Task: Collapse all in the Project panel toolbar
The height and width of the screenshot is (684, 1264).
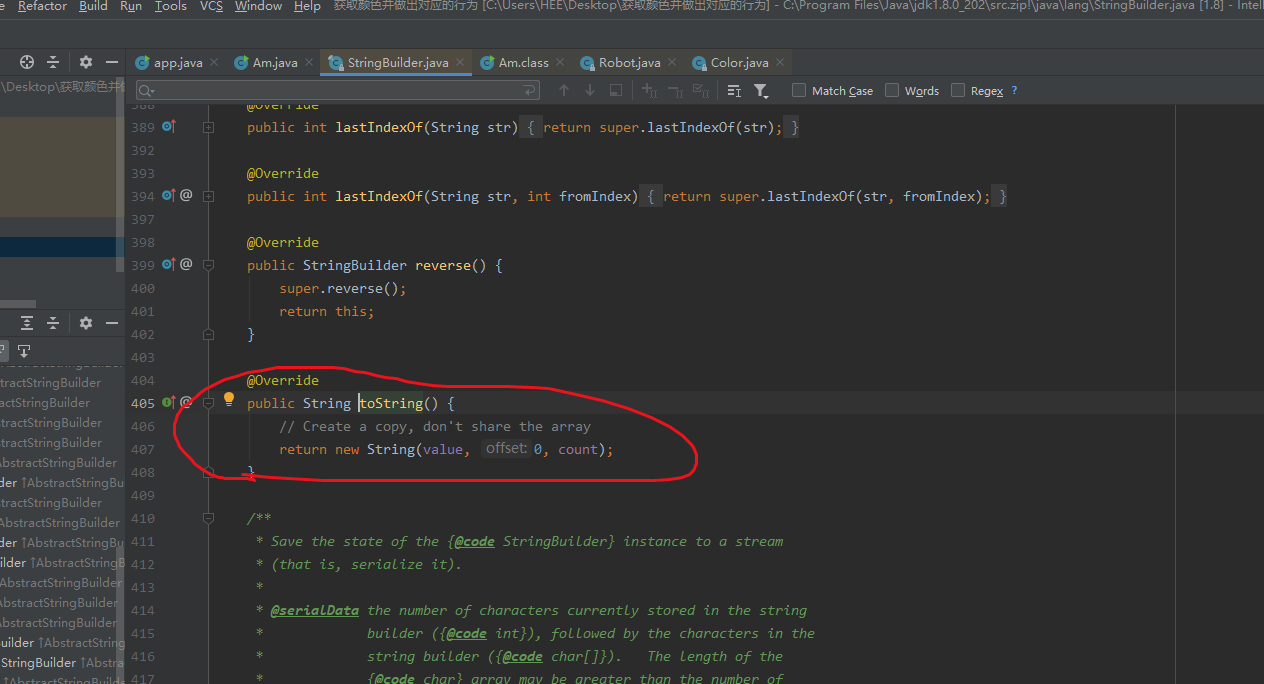Action: [53, 62]
